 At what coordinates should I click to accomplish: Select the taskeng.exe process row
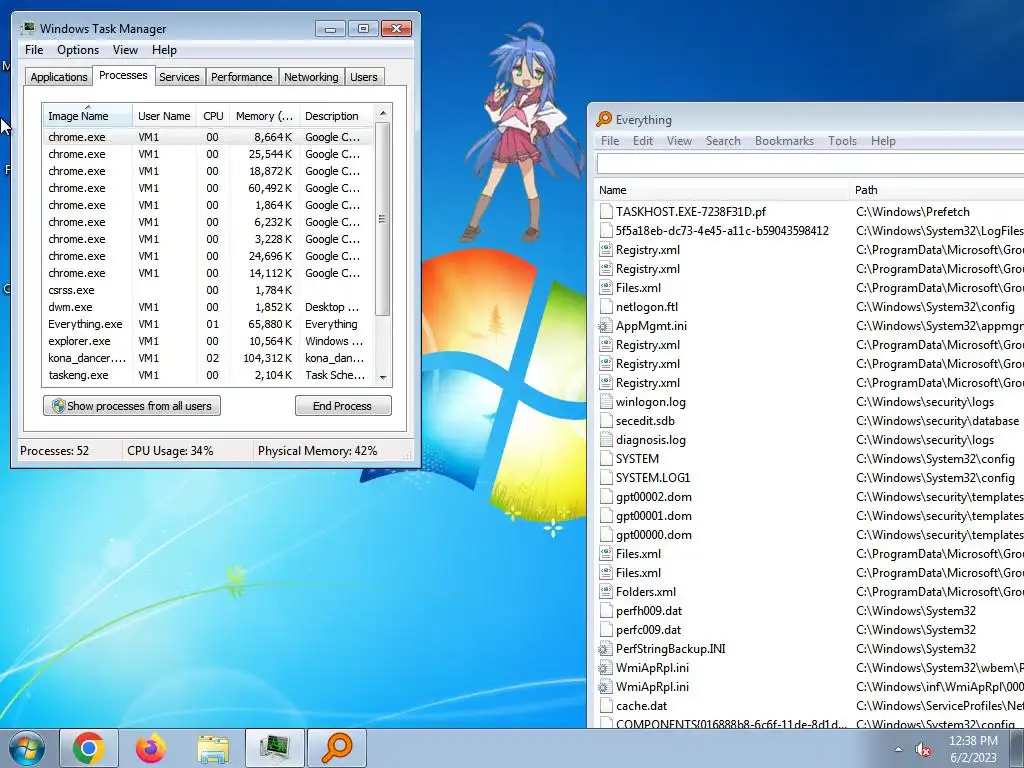(x=209, y=375)
